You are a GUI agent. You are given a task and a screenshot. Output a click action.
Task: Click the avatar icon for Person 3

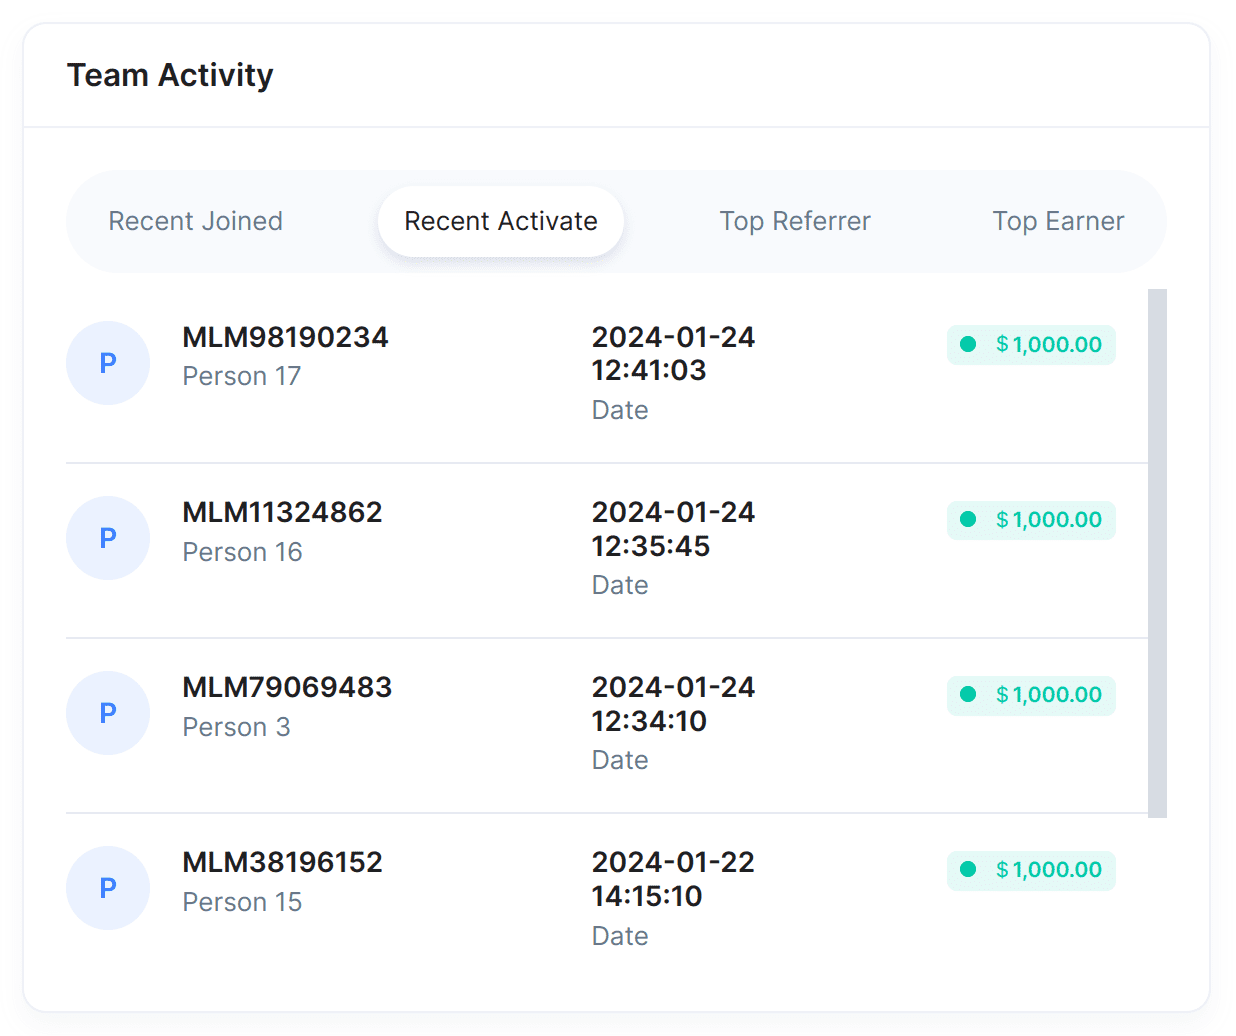point(108,713)
